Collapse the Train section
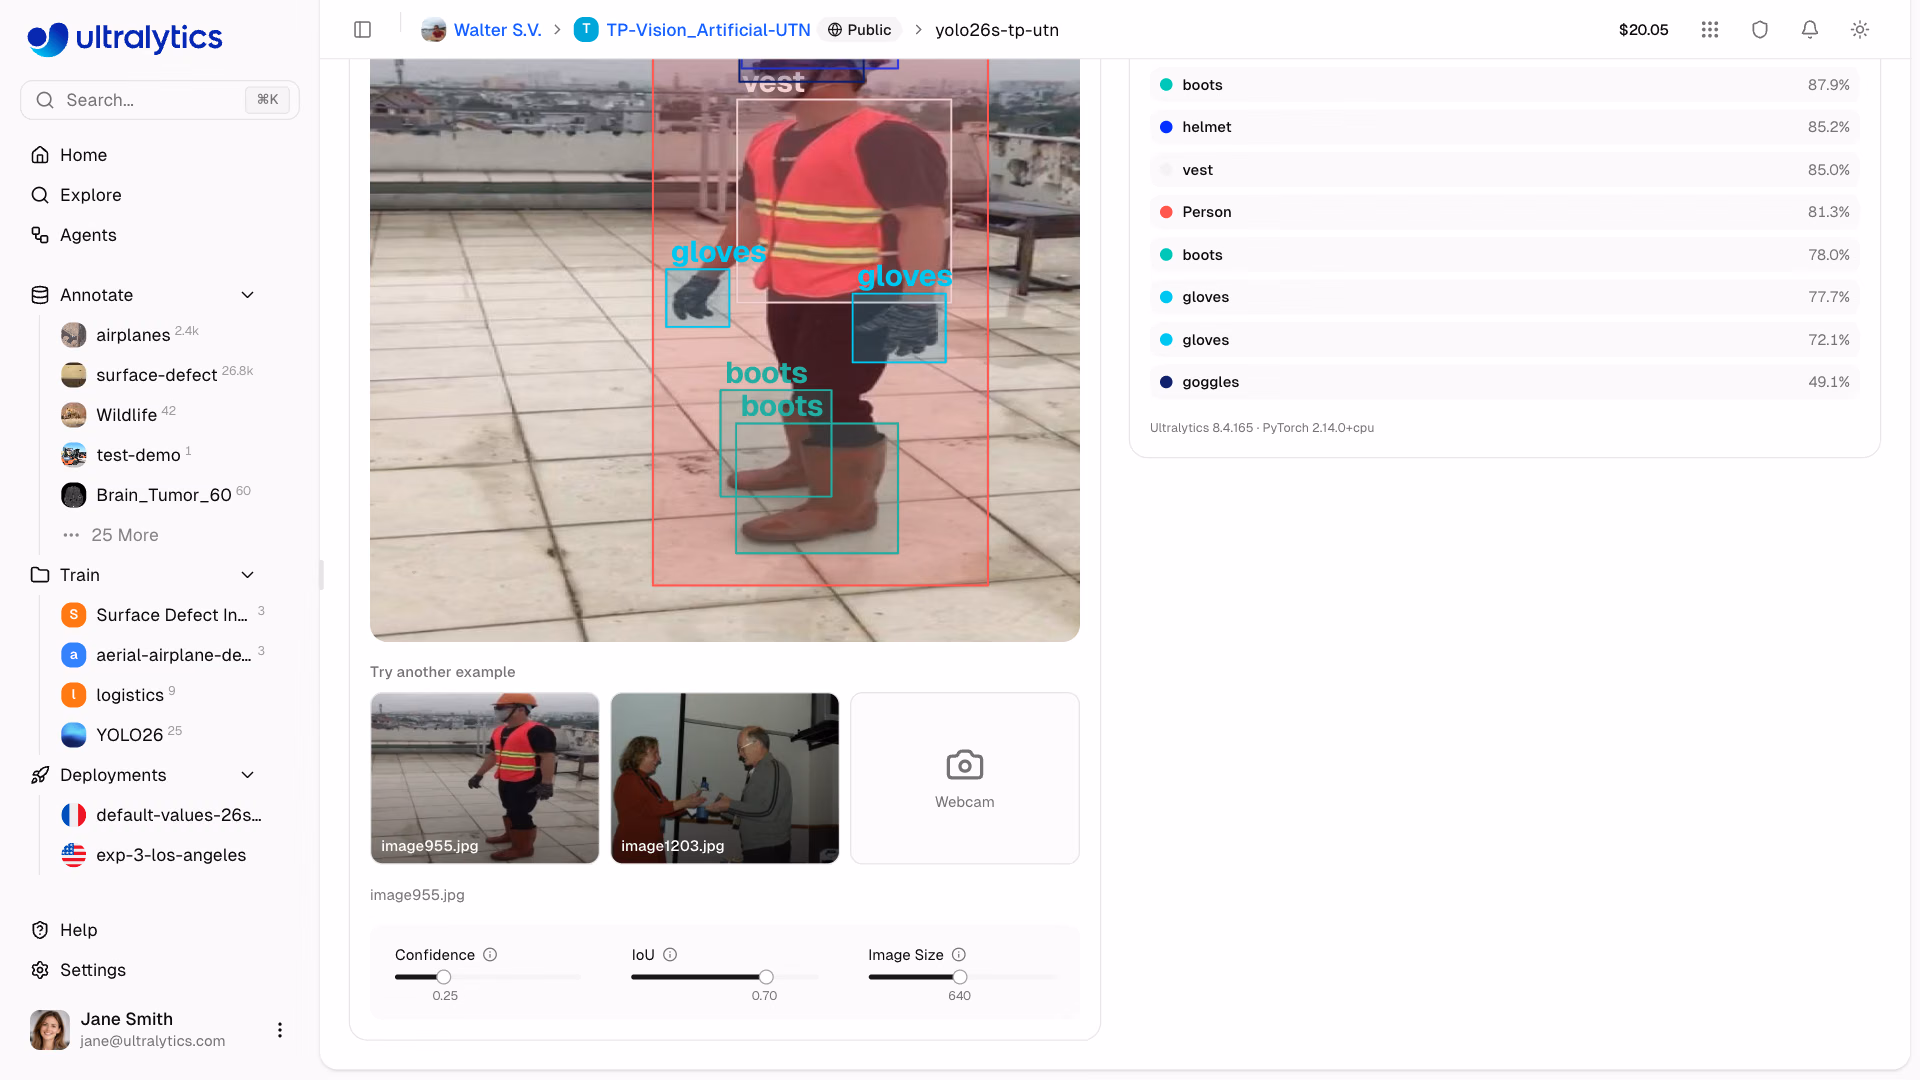The height and width of the screenshot is (1080, 1920). 248,575
